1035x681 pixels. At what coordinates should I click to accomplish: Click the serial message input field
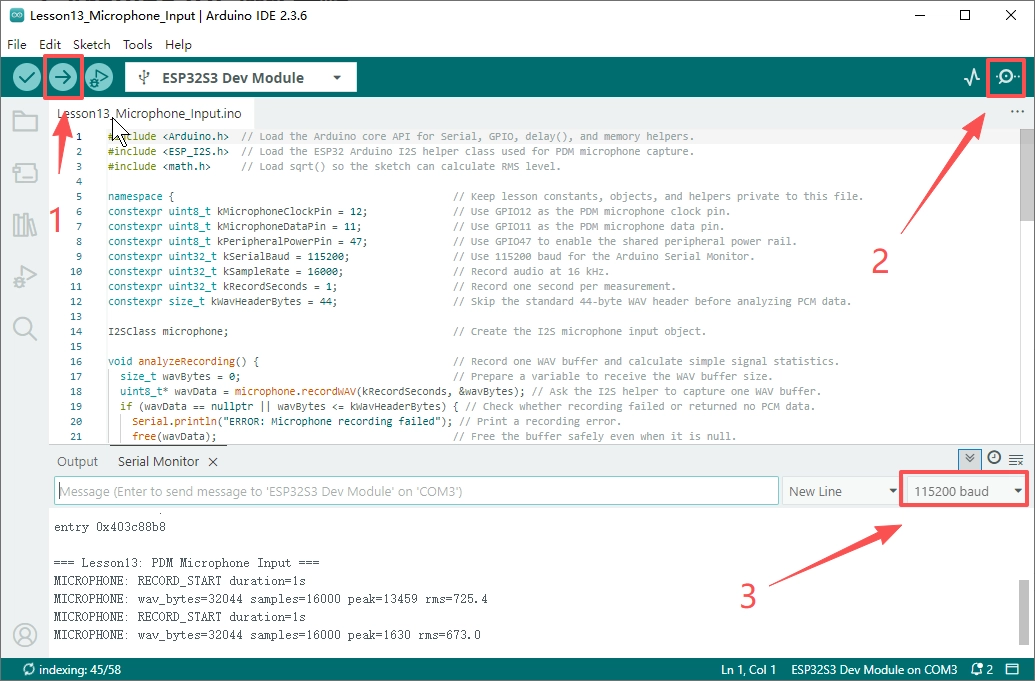tap(417, 491)
